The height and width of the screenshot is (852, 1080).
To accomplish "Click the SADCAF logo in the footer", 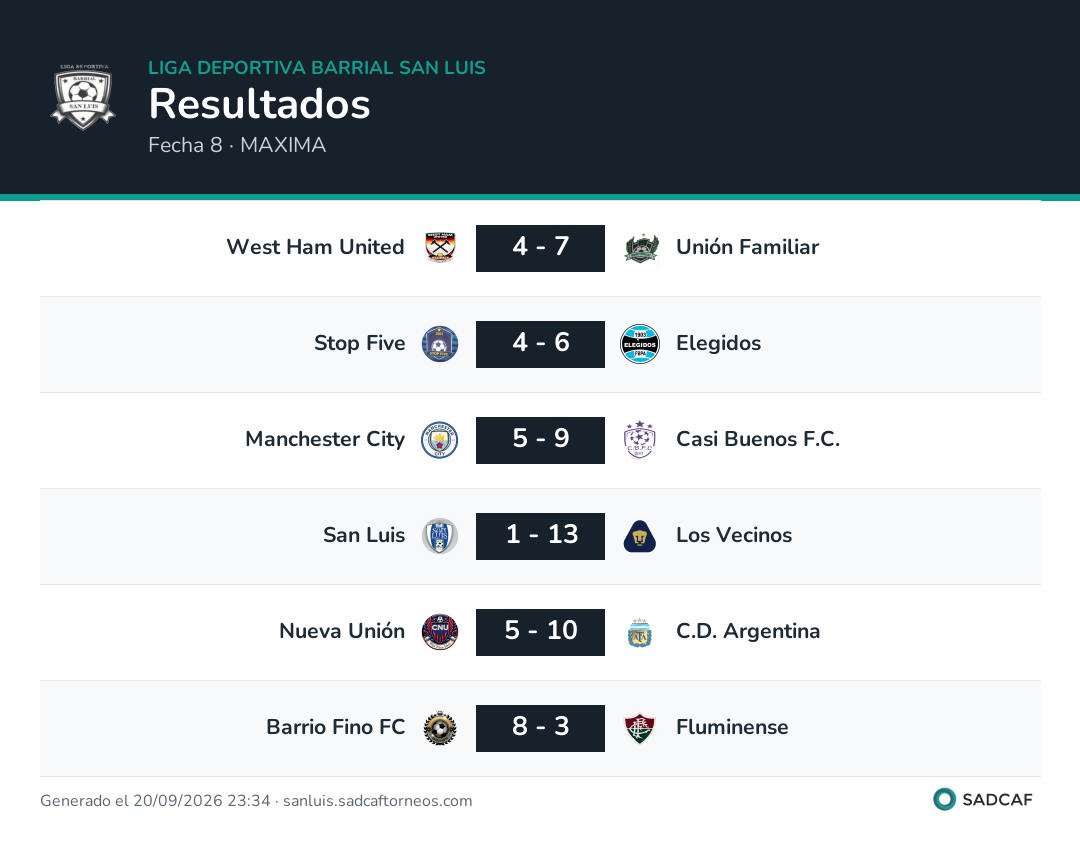I will 983,800.
